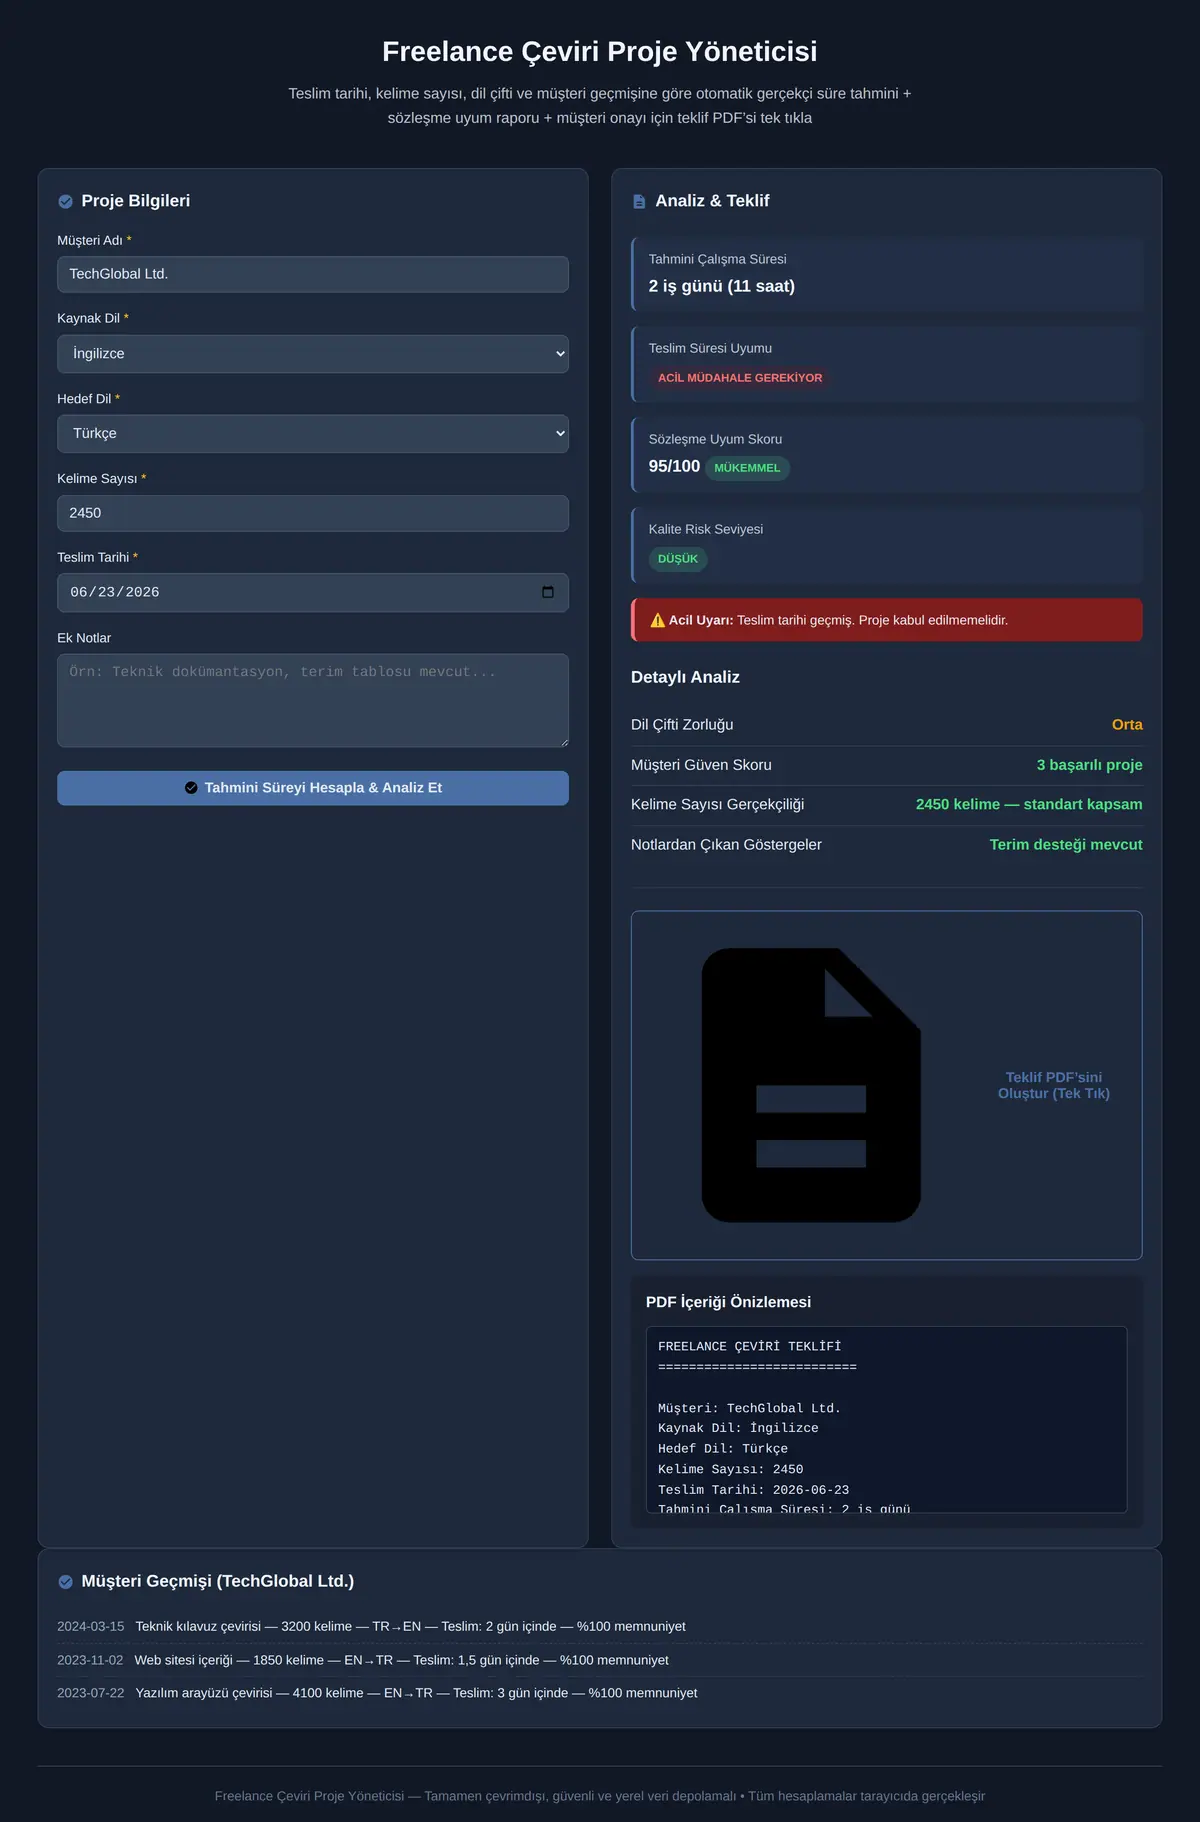Screen dimensions: 1200x1822
Task: Click the large black PDF document icon
Action: [811, 1085]
